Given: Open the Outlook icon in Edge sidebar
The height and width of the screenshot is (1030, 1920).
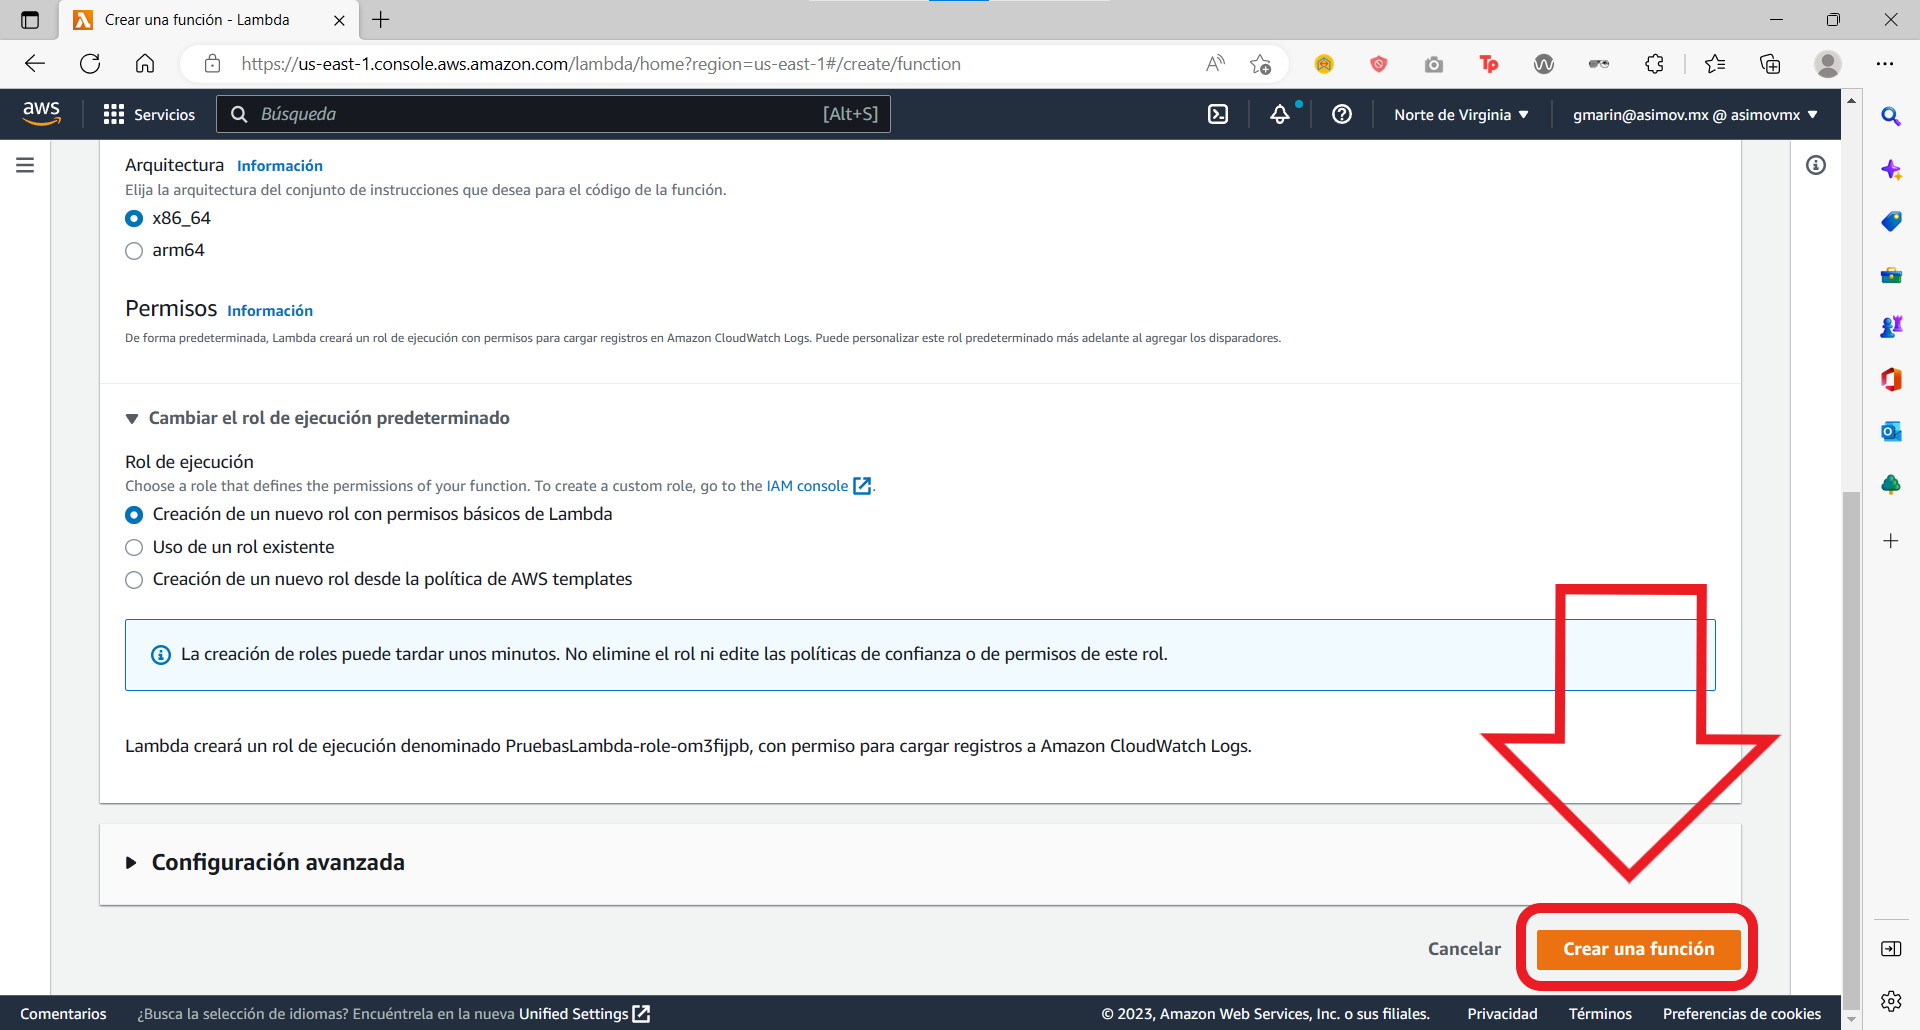Looking at the screenshot, I should [x=1891, y=431].
